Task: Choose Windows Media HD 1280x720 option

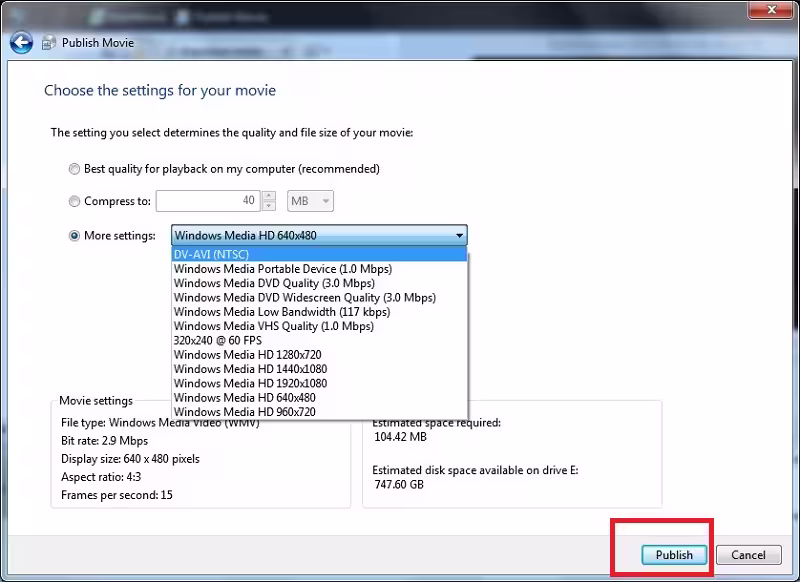Action: coord(319,355)
